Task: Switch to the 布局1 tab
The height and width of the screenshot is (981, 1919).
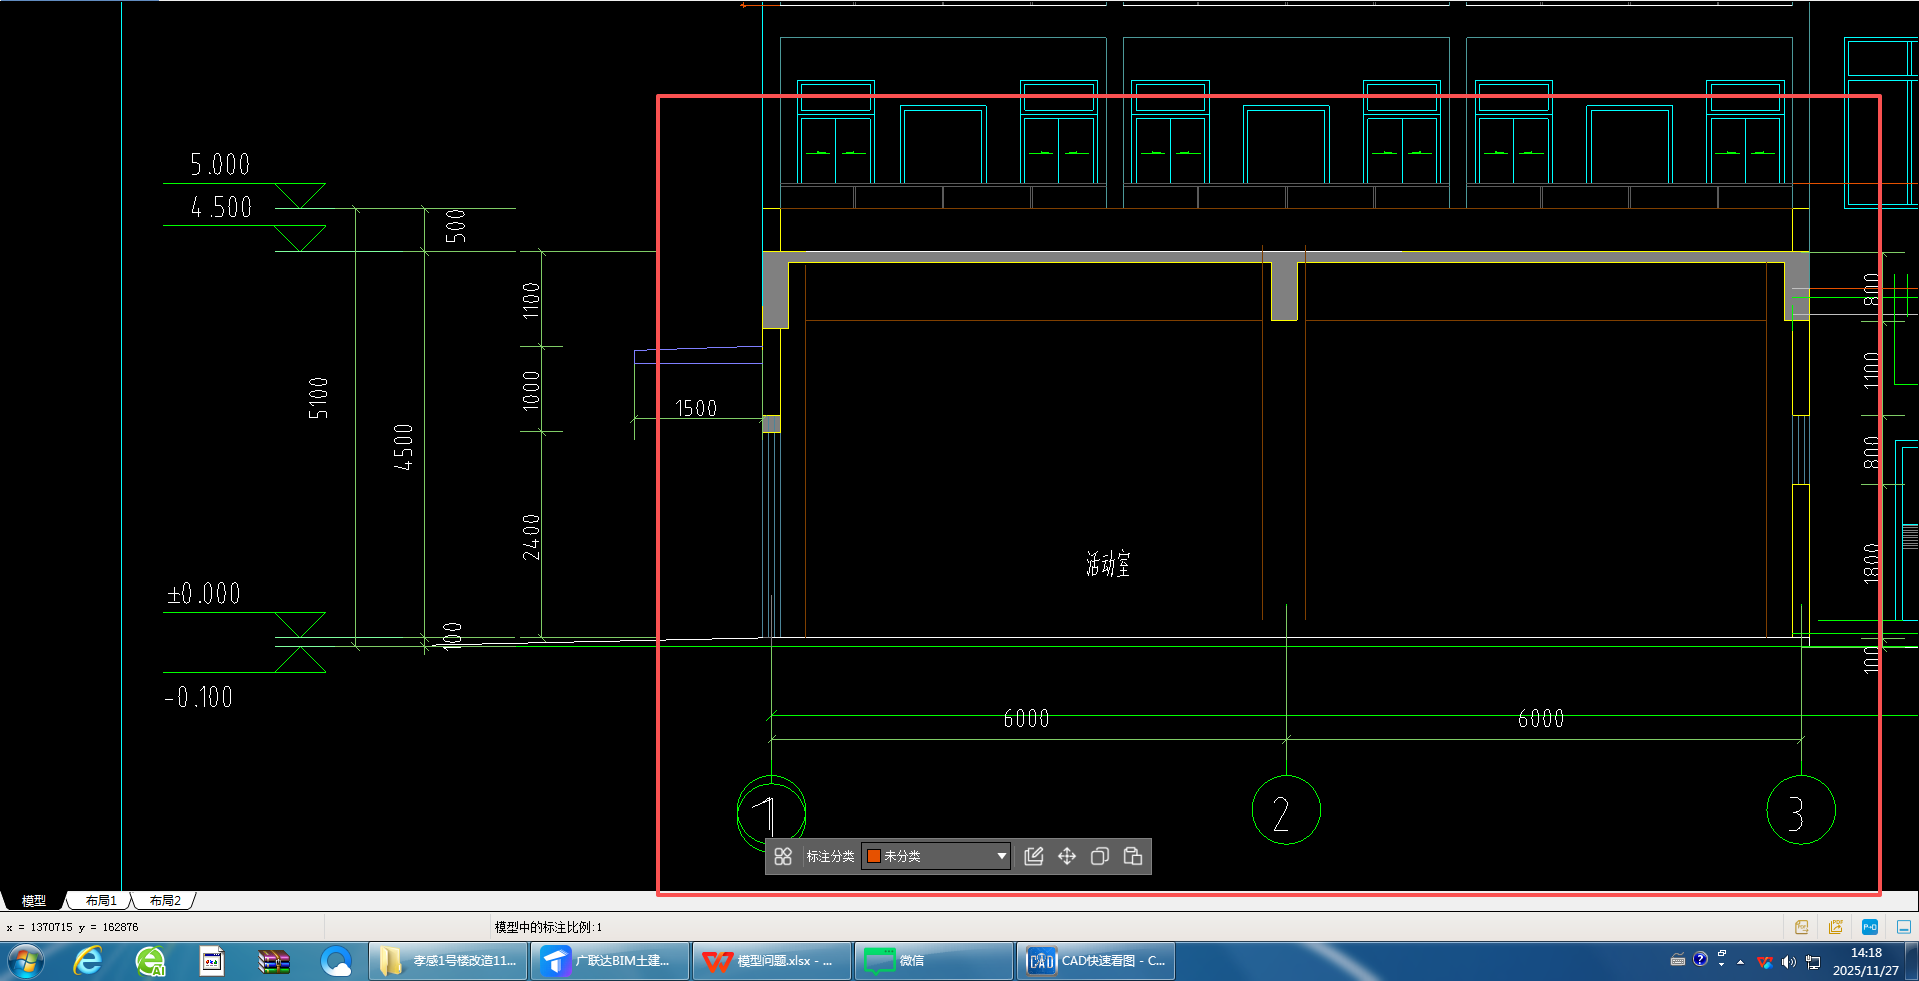Action: (x=101, y=901)
